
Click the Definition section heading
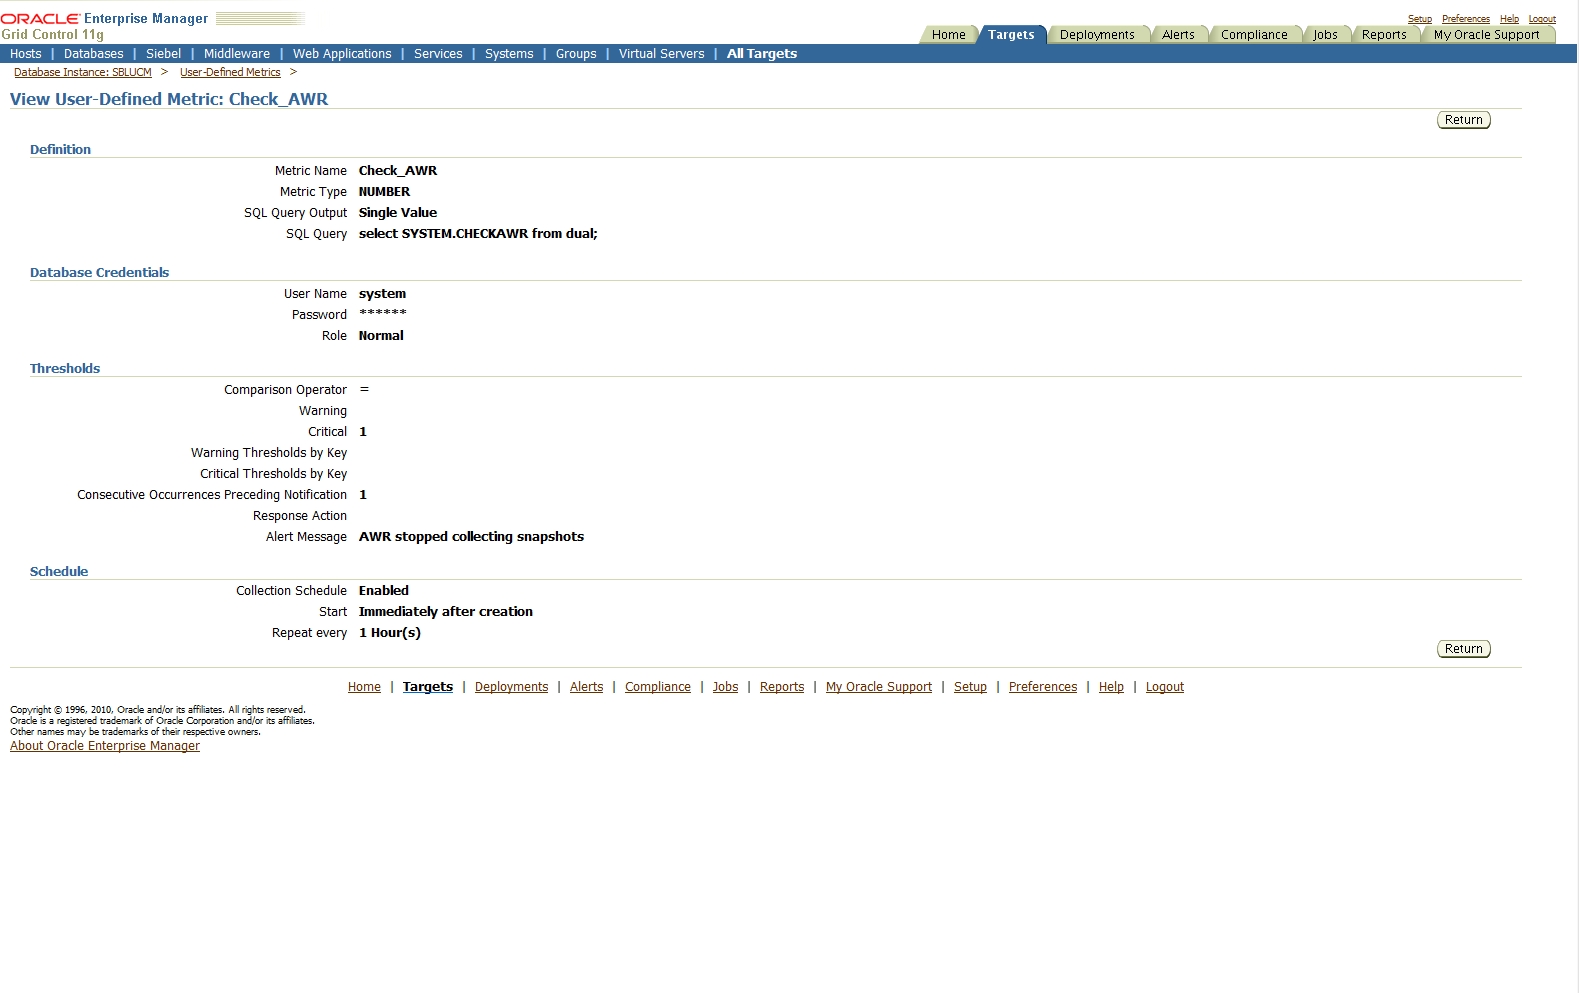pyautogui.click(x=60, y=150)
